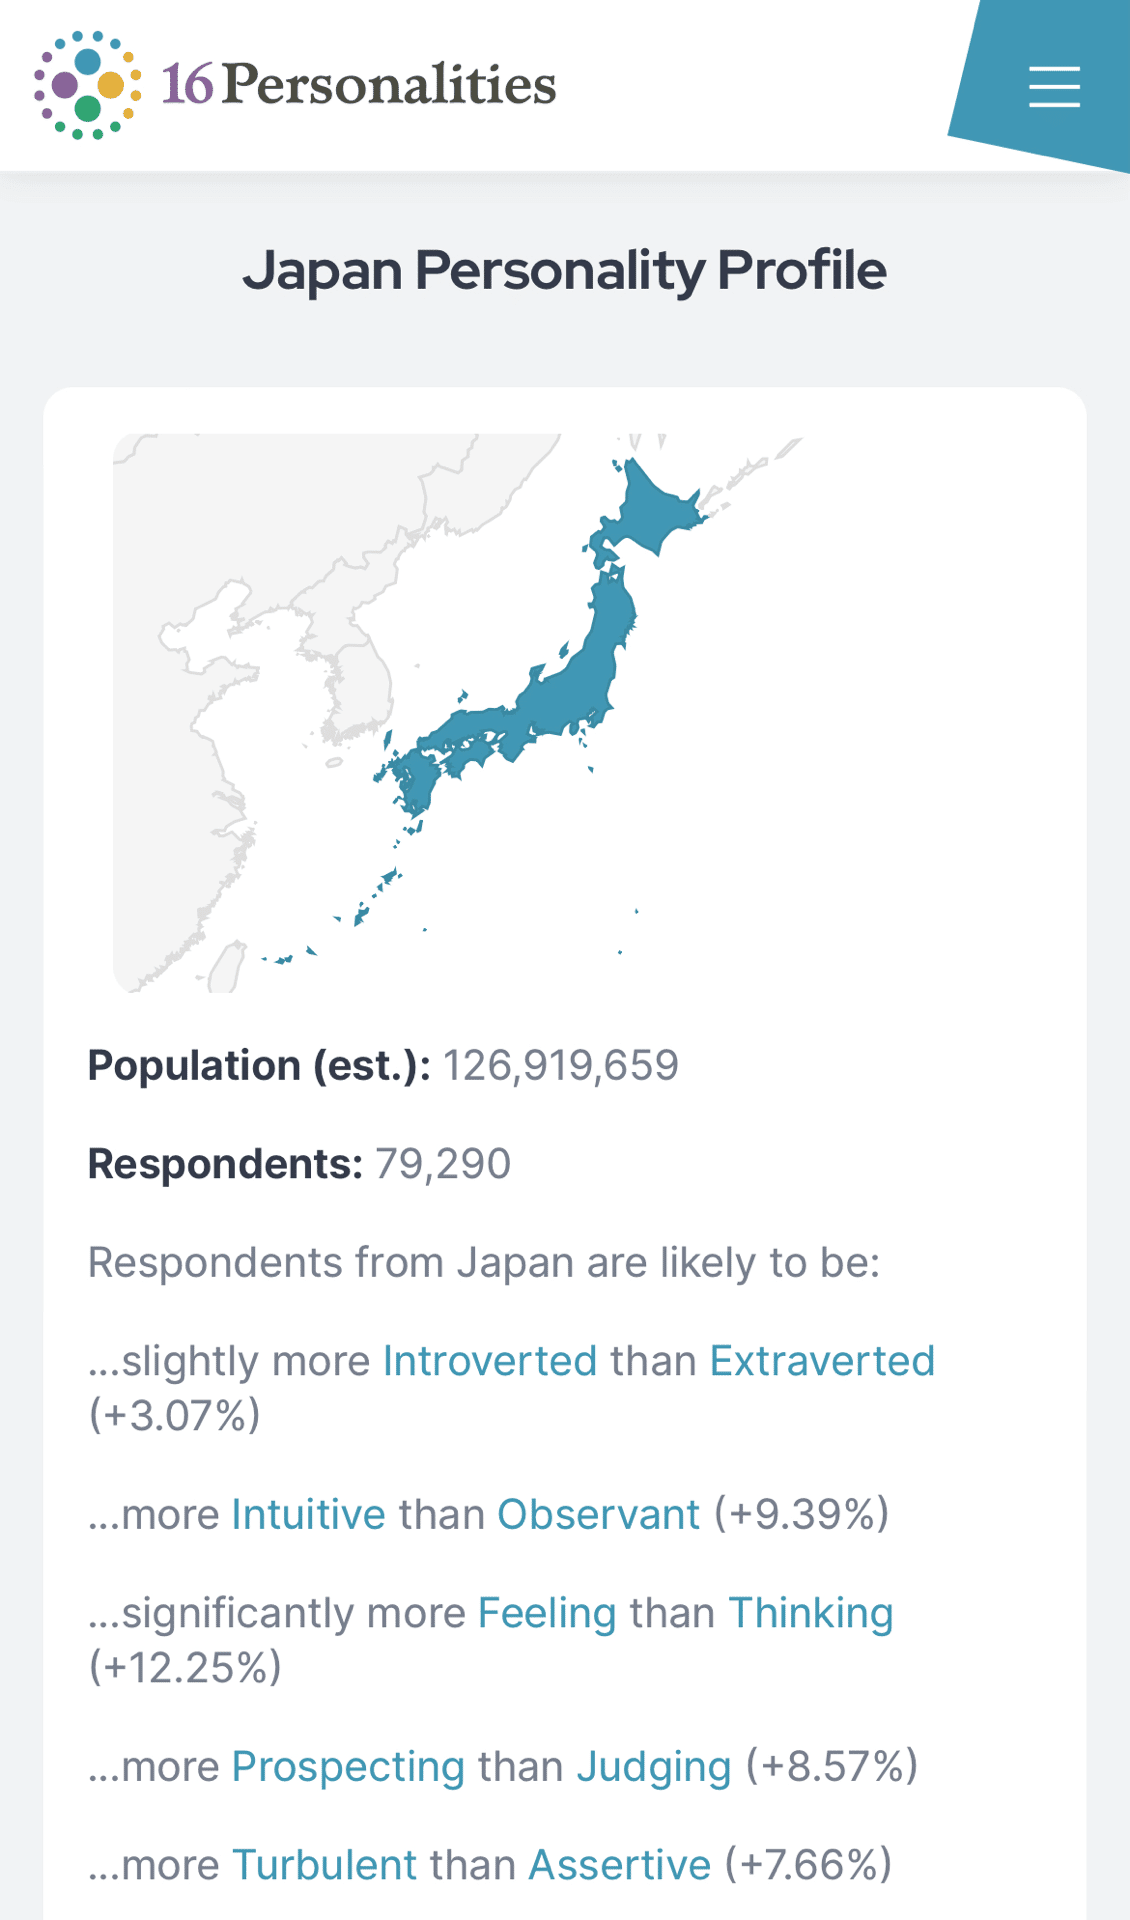
Task: Visit the Assertive trait link
Action: point(620,1865)
